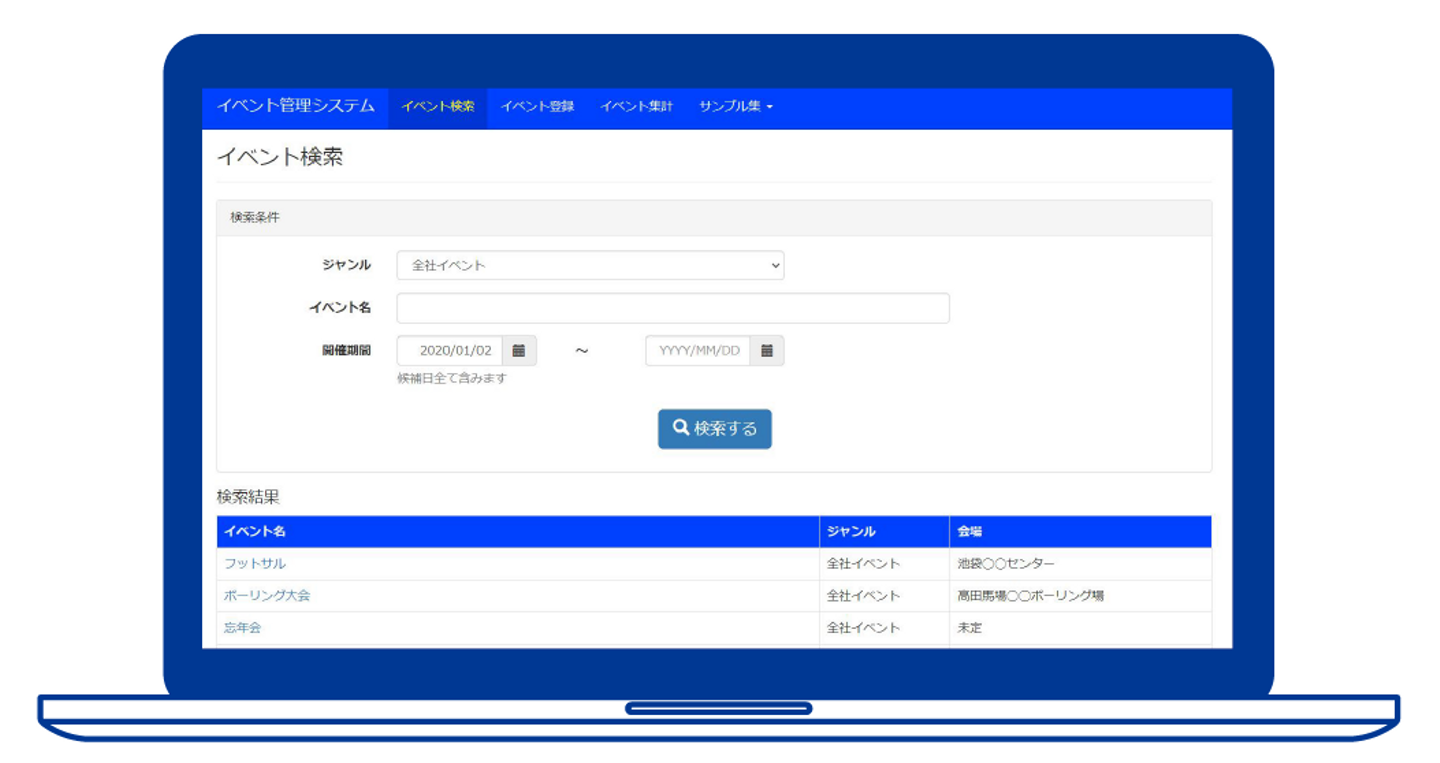Go to the イベント登録 tab
This screenshot has width=1440, height=763.
click(x=537, y=107)
